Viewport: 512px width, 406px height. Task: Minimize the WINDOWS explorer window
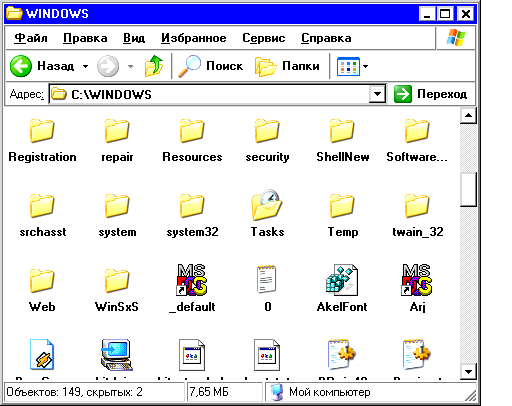tap(427, 14)
